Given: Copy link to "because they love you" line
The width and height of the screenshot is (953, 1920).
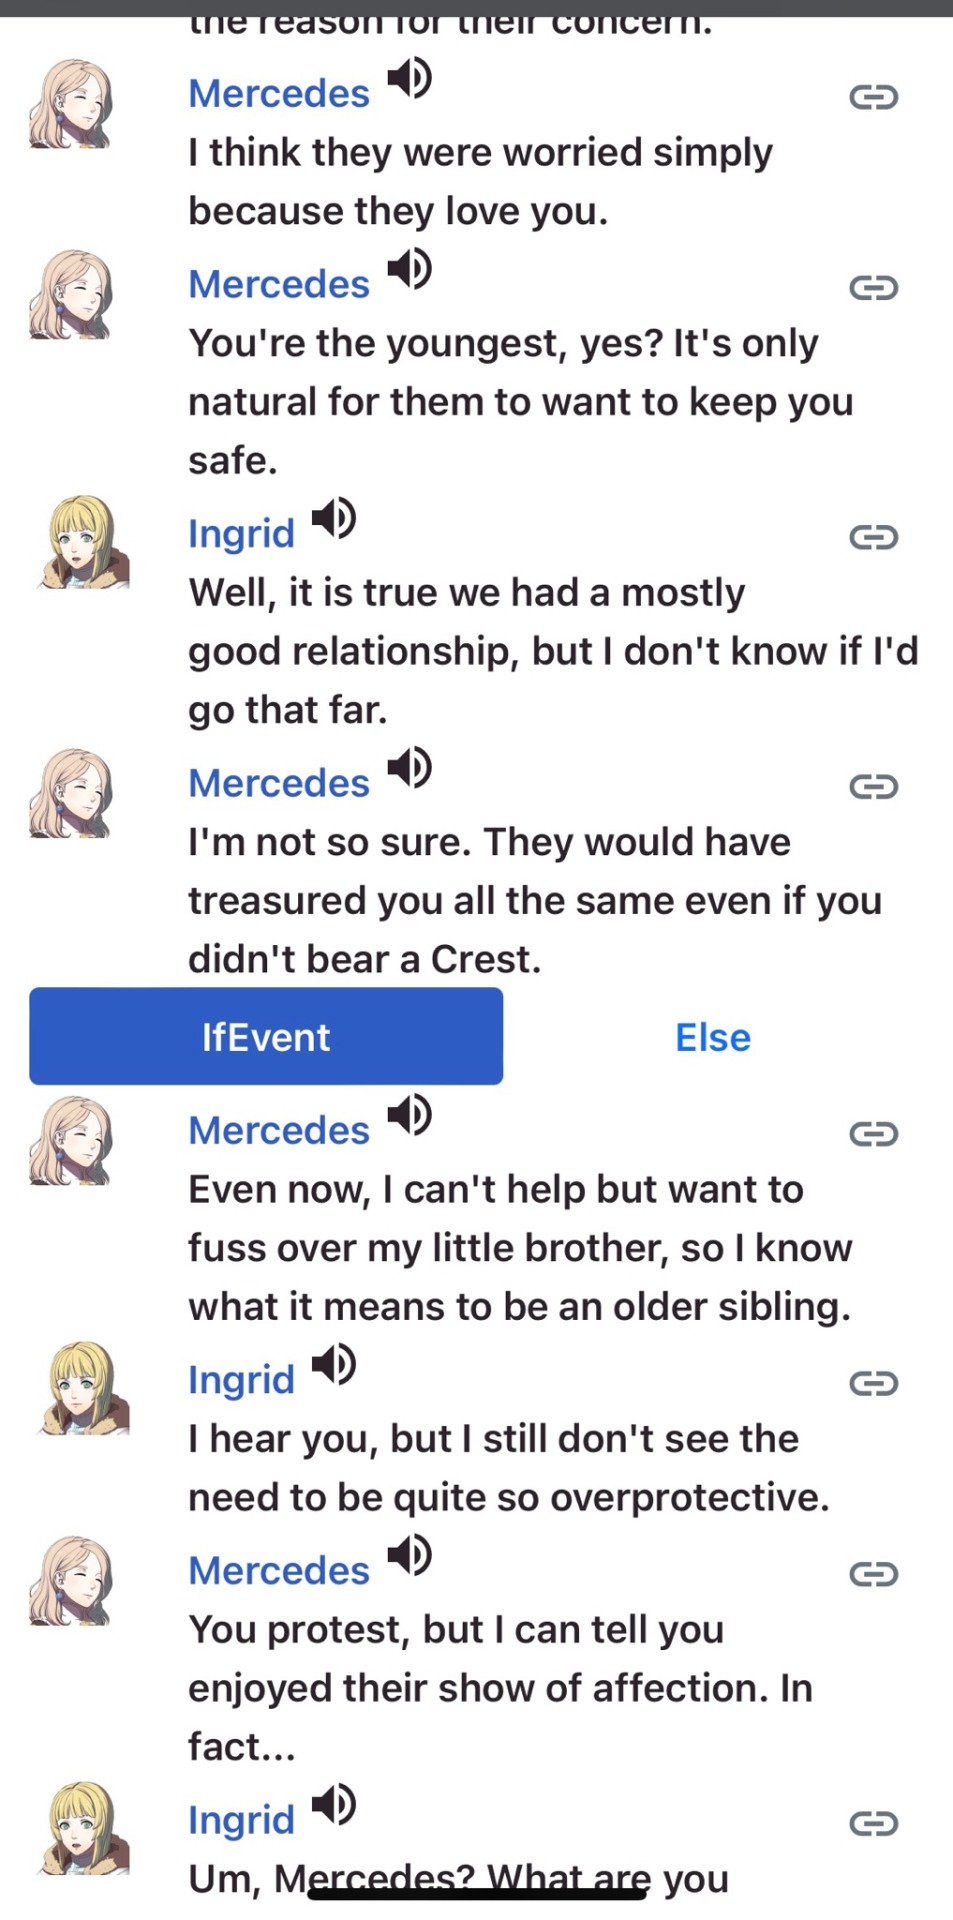Looking at the screenshot, I should pos(873,97).
